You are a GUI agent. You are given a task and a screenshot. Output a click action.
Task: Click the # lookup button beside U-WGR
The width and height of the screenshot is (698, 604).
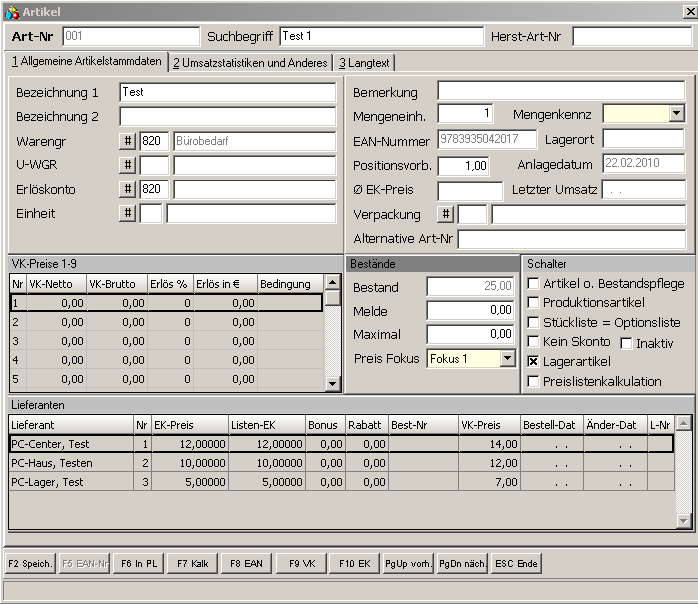coord(128,165)
